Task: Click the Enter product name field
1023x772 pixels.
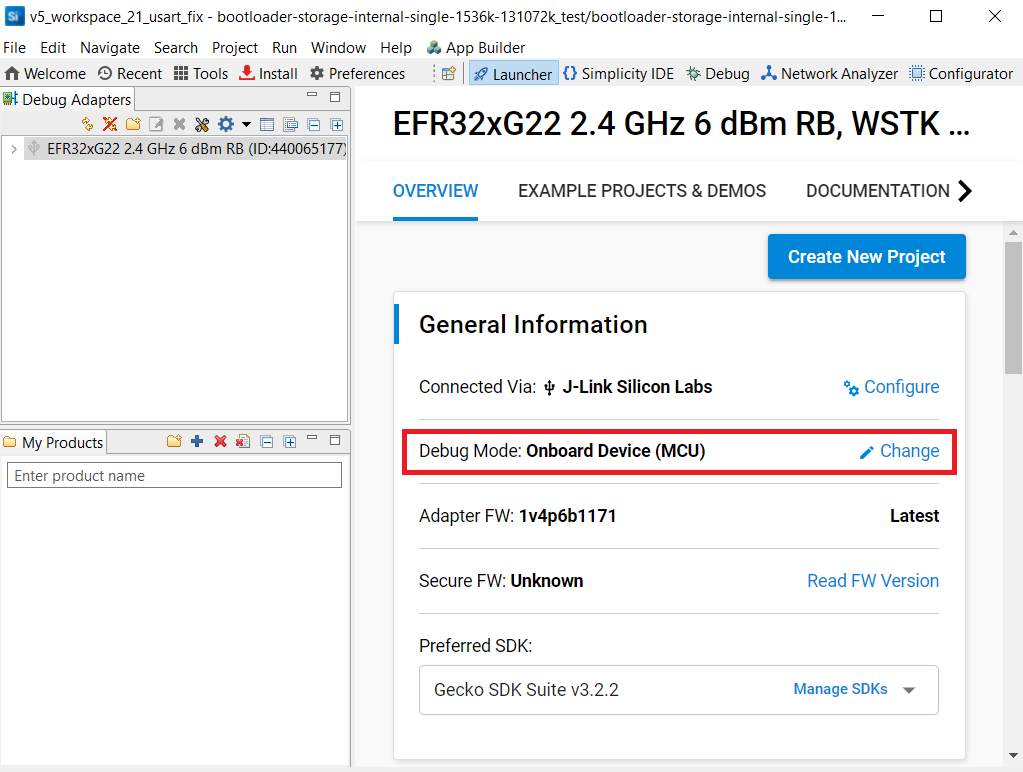Action: [174, 476]
